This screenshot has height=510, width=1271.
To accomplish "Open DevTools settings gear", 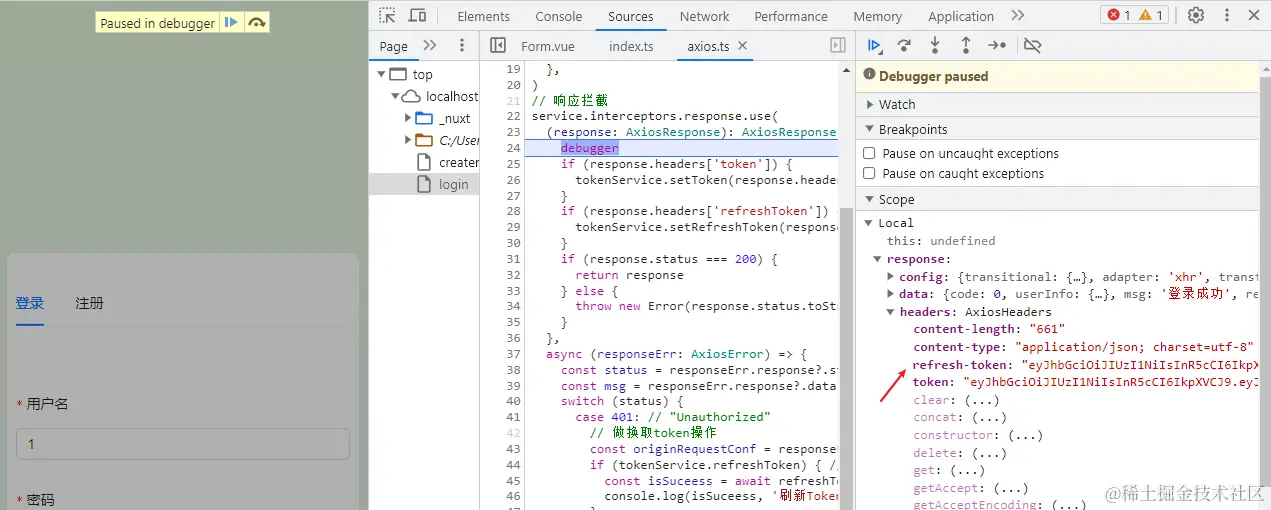I will click(x=1196, y=15).
